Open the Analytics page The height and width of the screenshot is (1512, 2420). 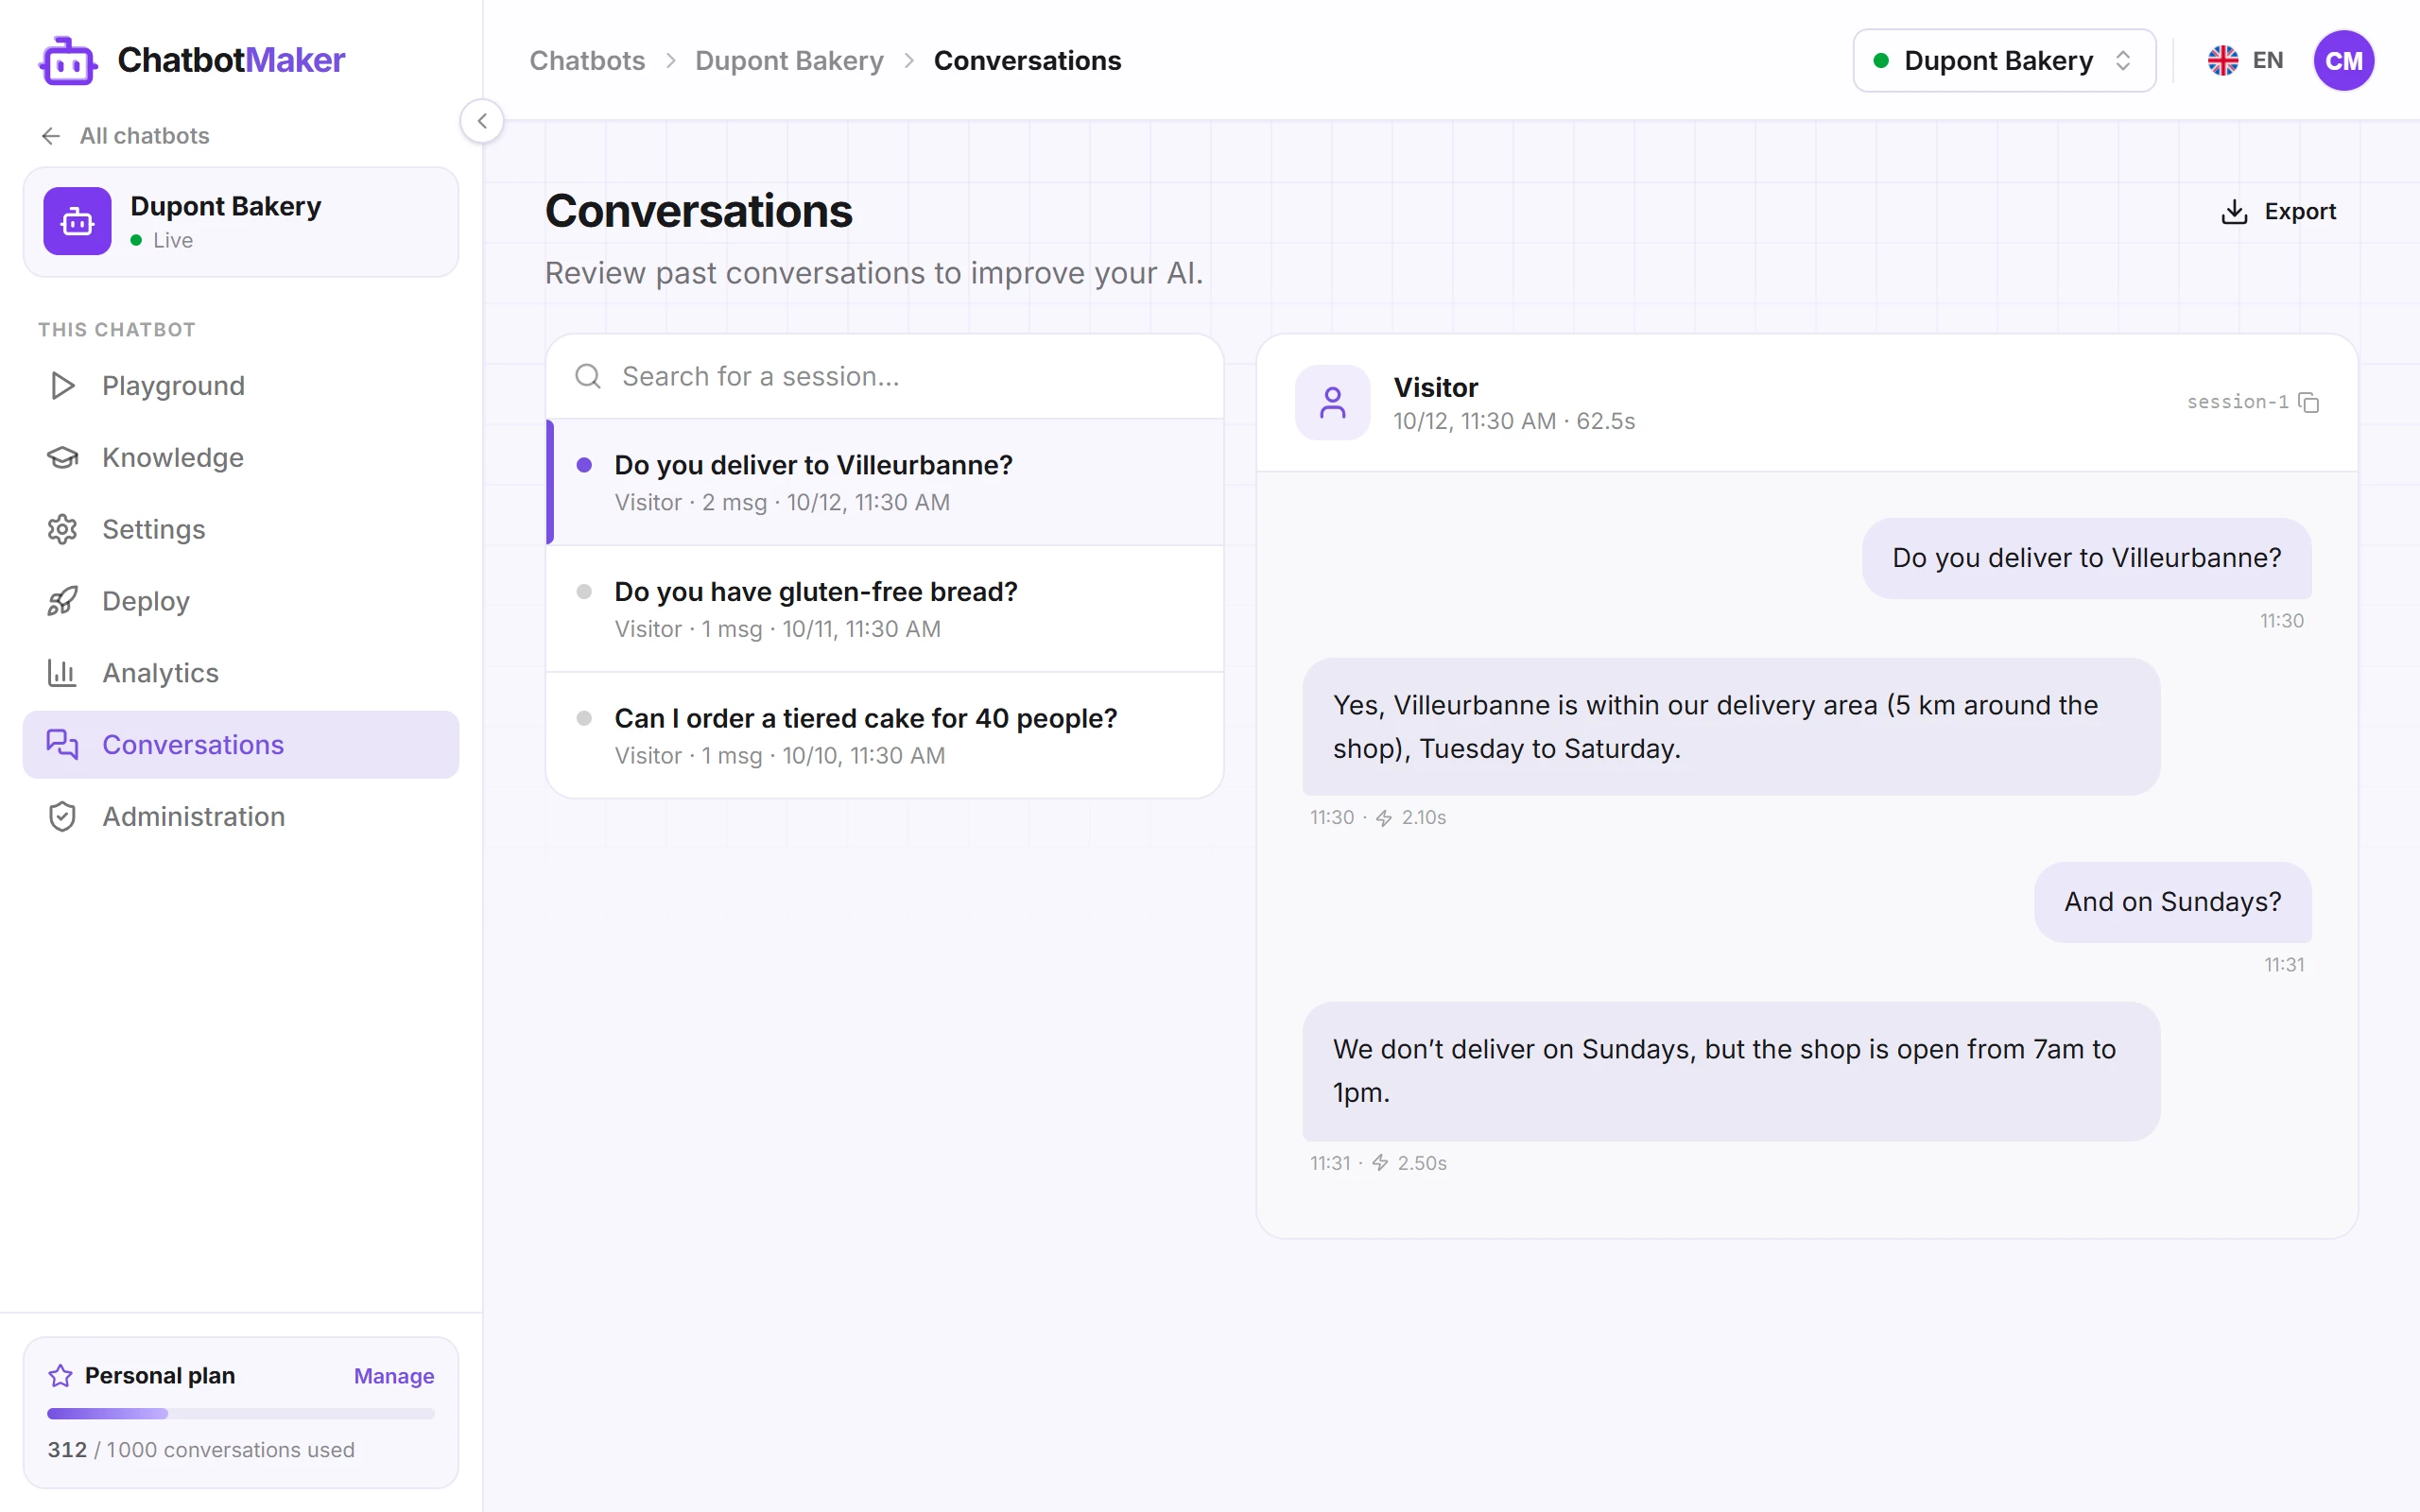[x=241, y=673]
